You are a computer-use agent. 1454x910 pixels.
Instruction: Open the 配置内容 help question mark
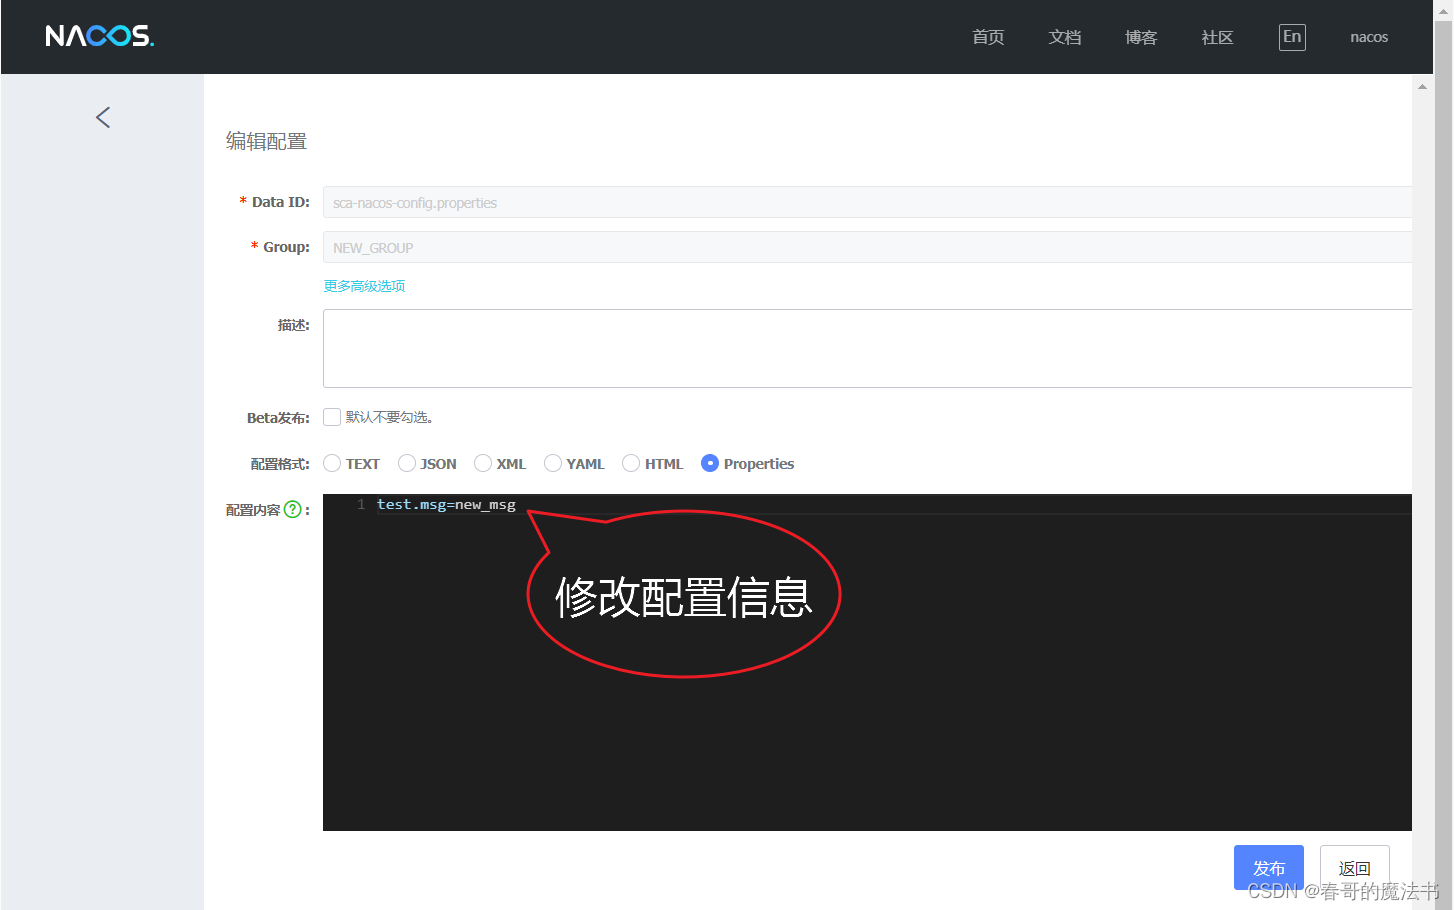coord(292,509)
